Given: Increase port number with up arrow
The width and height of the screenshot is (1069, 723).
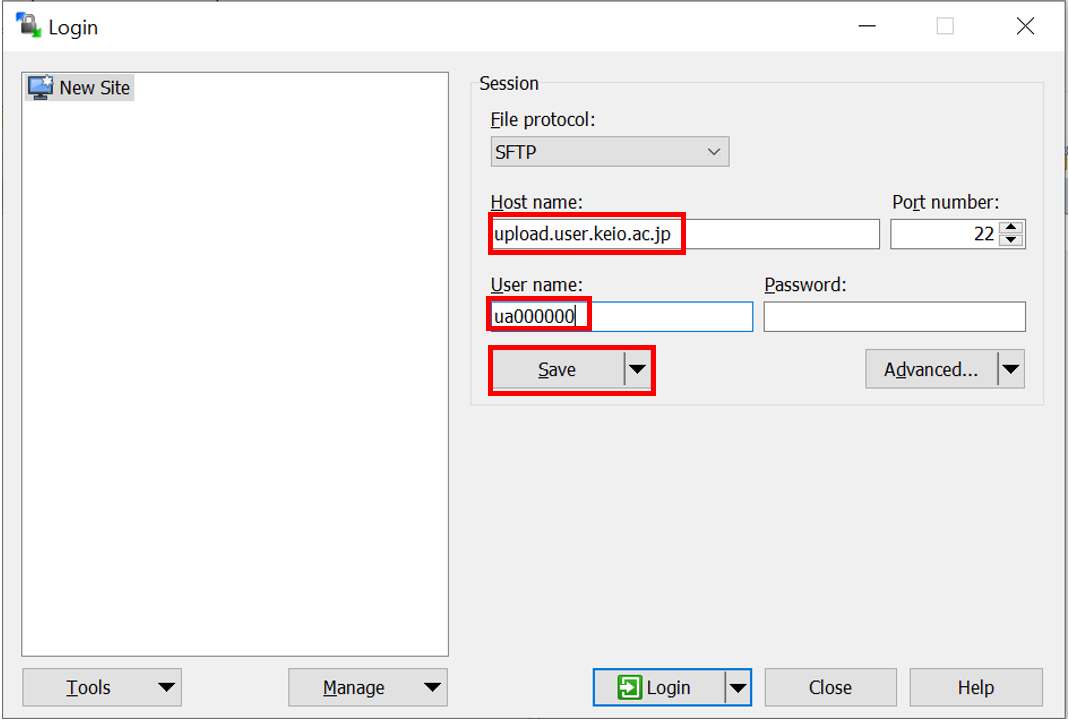Looking at the screenshot, I should (x=1012, y=228).
